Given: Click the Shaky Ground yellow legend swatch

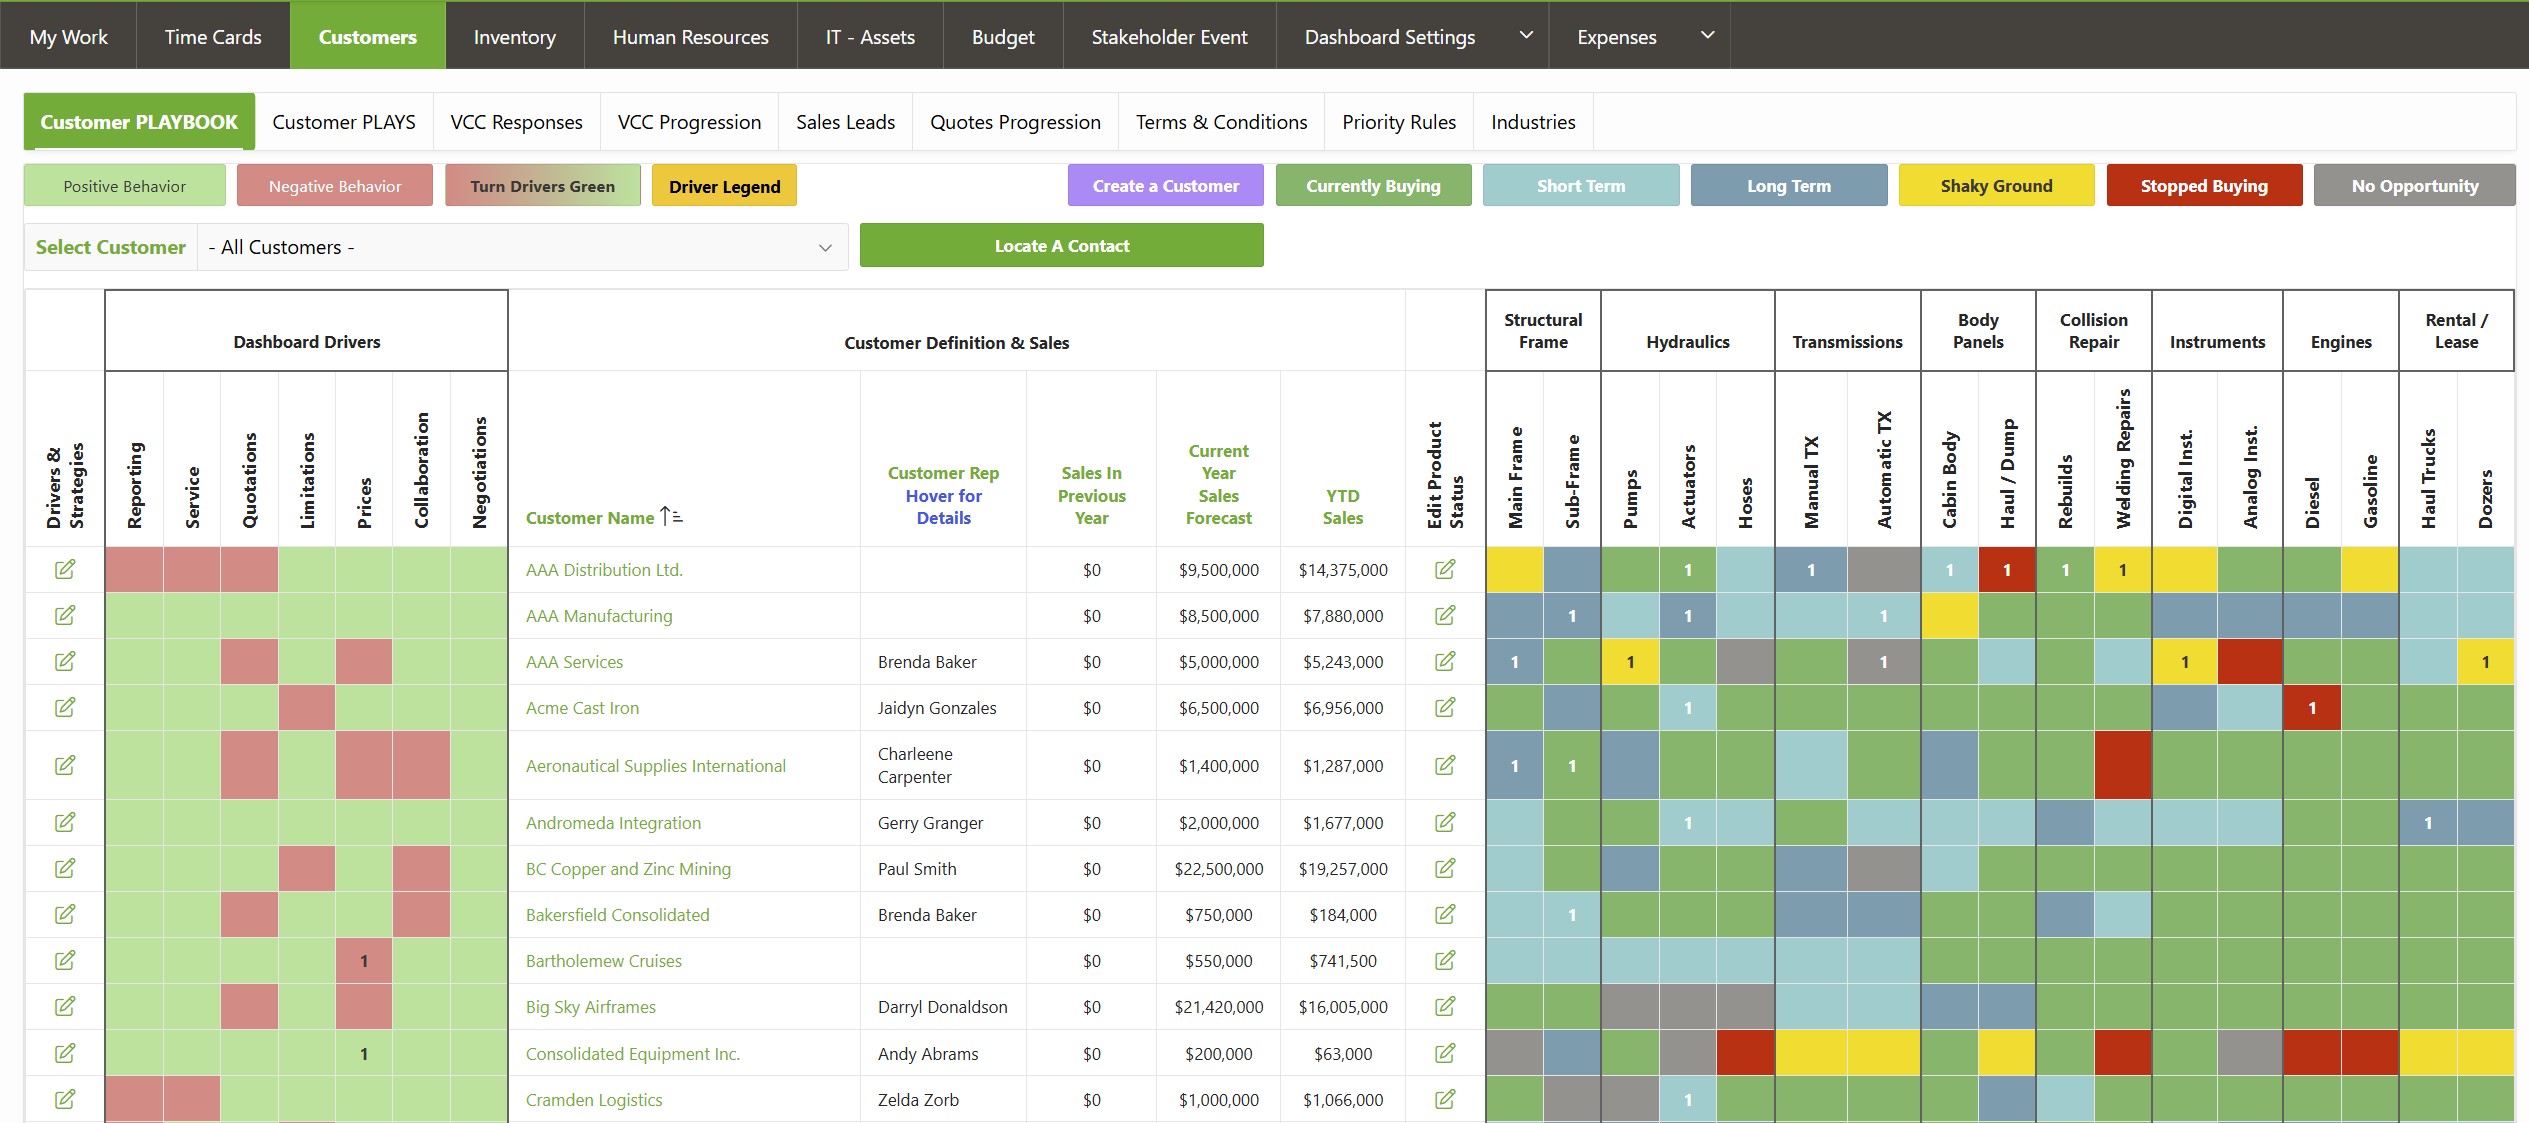Looking at the screenshot, I should click(x=1996, y=186).
